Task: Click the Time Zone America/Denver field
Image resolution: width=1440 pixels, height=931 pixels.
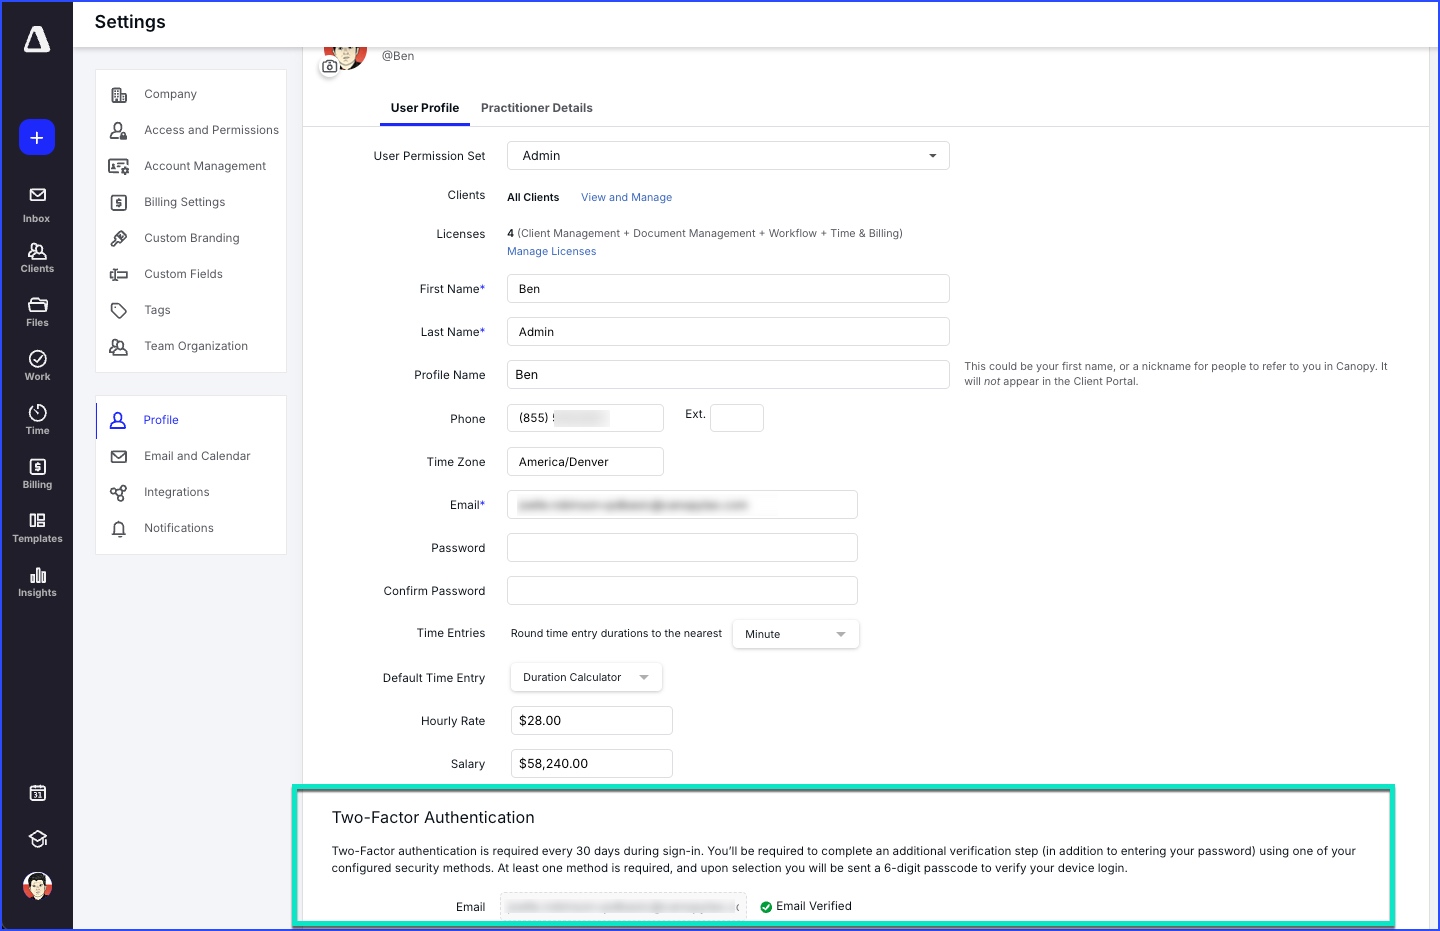Action: tap(585, 462)
